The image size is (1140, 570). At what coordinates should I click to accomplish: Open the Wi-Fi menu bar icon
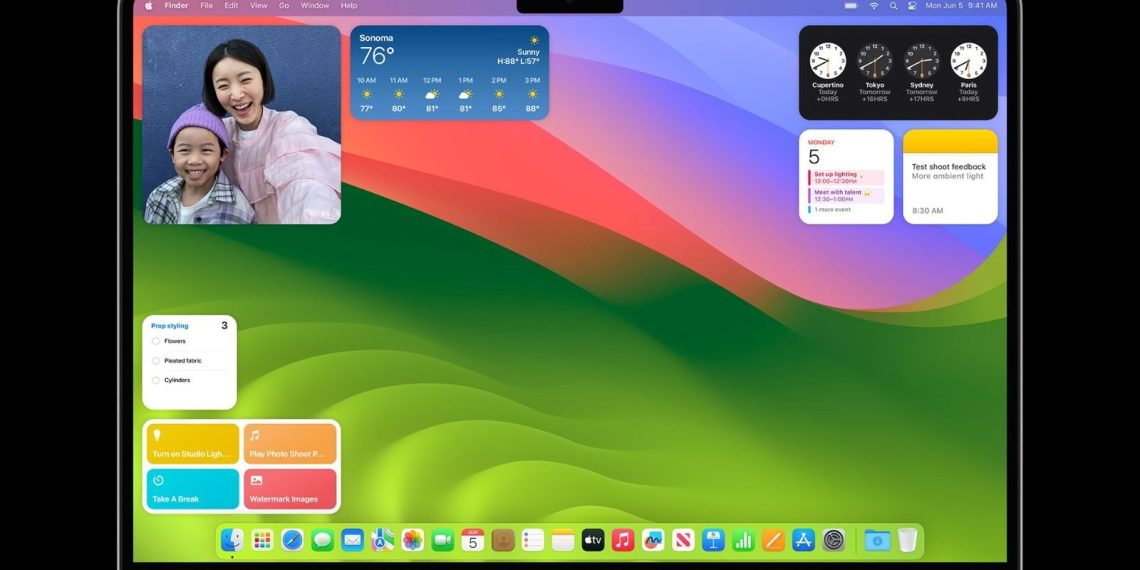(x=874, y=6)
